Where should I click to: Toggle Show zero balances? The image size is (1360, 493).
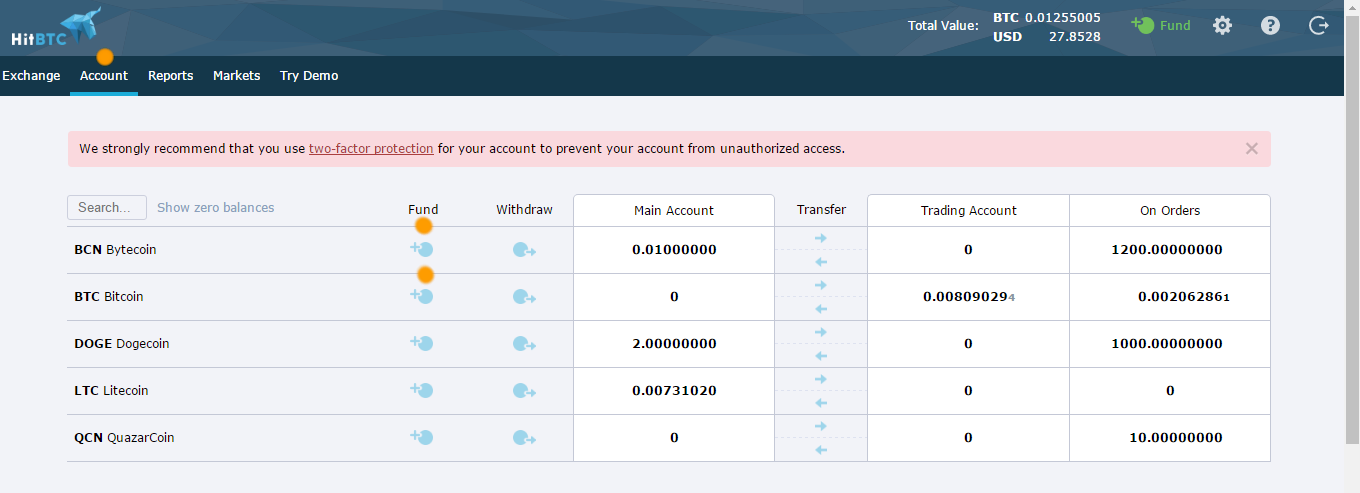pos(216,207)
